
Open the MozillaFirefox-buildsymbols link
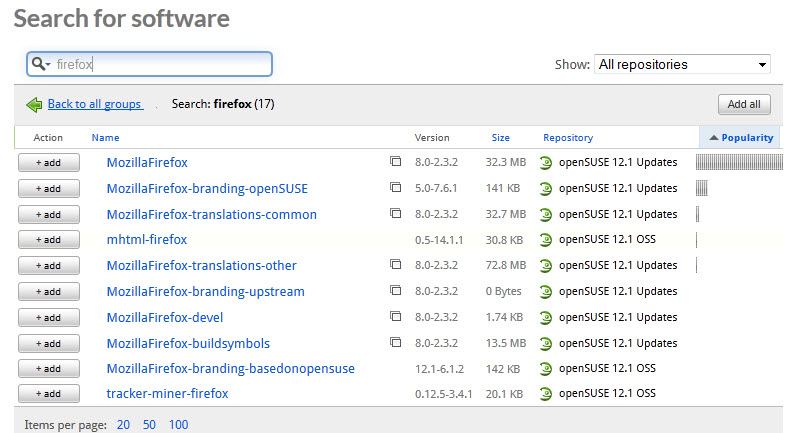pos(188,344)
